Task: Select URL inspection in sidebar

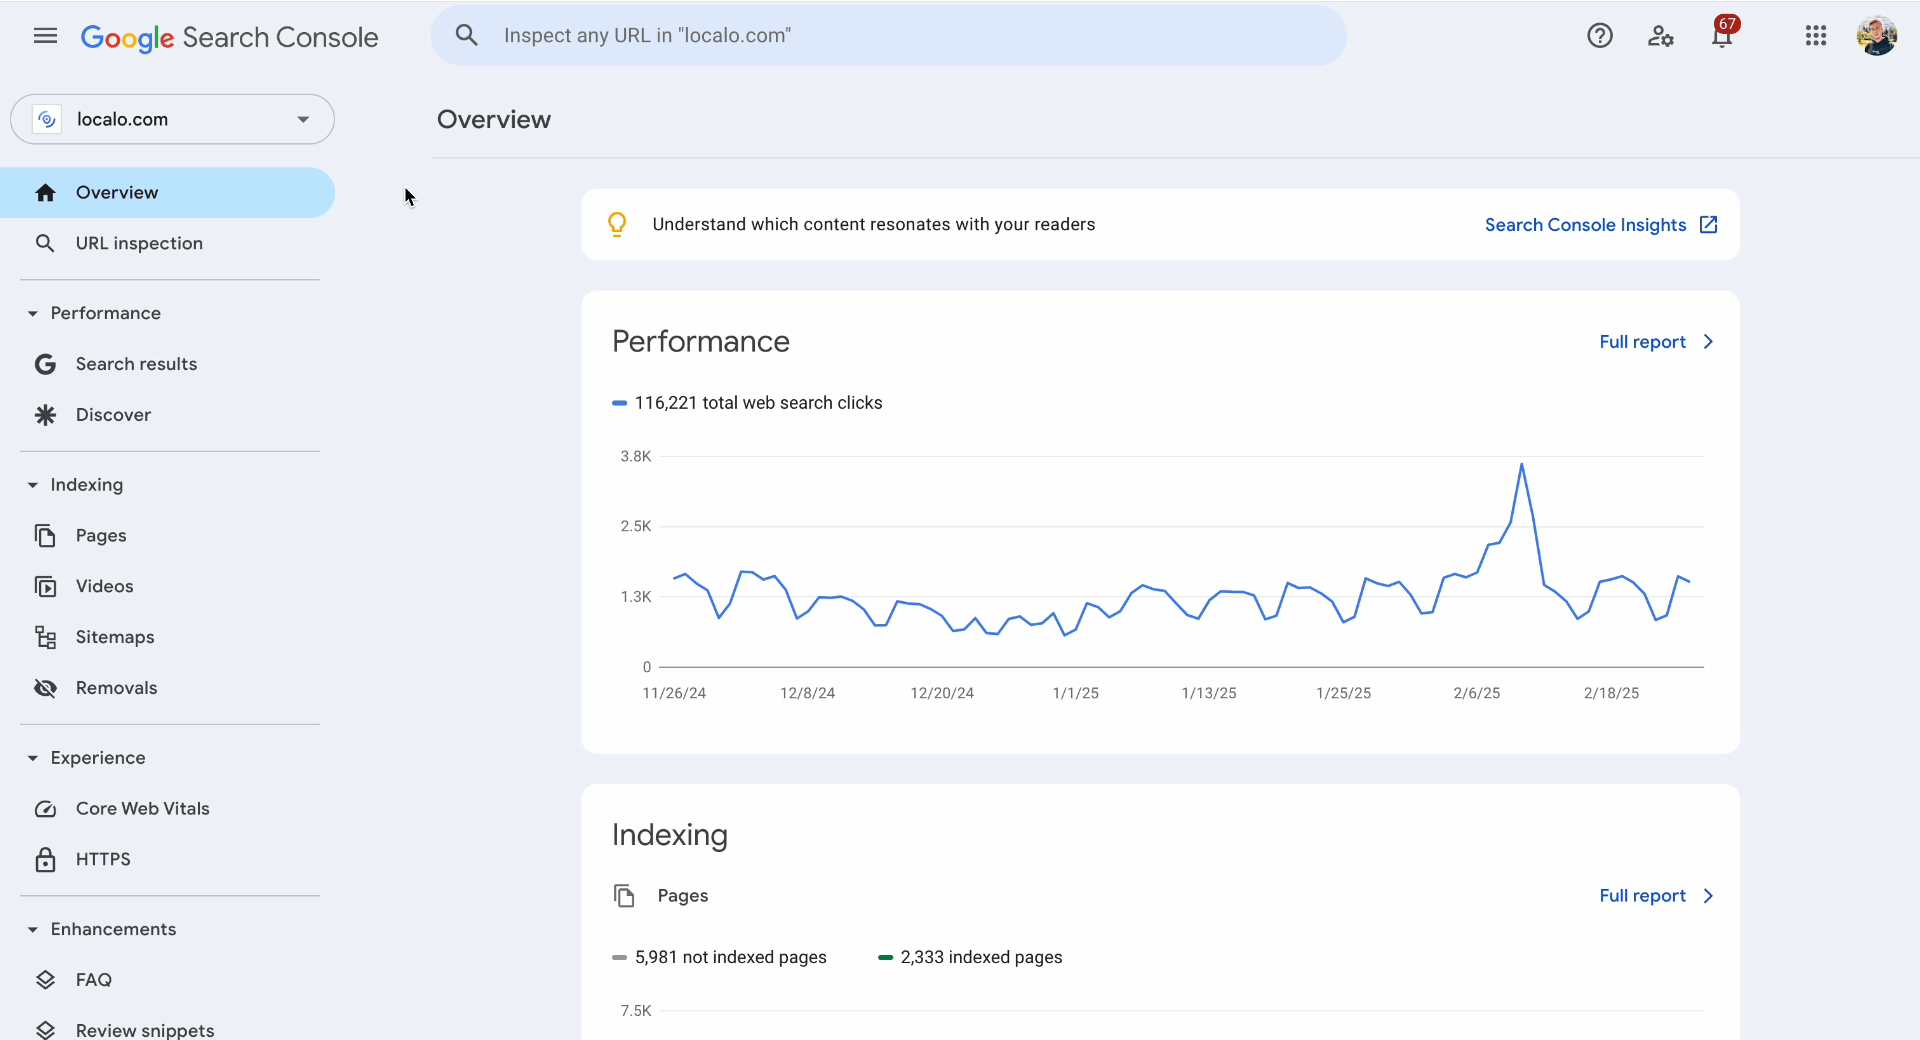Action: click(139, 243)
